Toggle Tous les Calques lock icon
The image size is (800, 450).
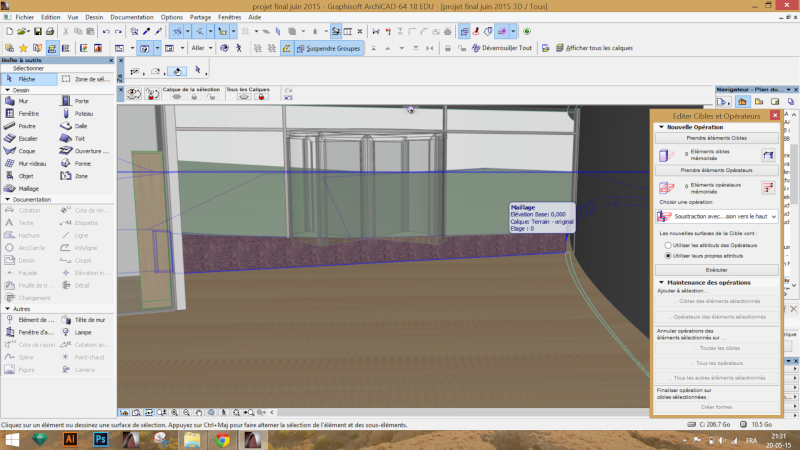[262, 97]
